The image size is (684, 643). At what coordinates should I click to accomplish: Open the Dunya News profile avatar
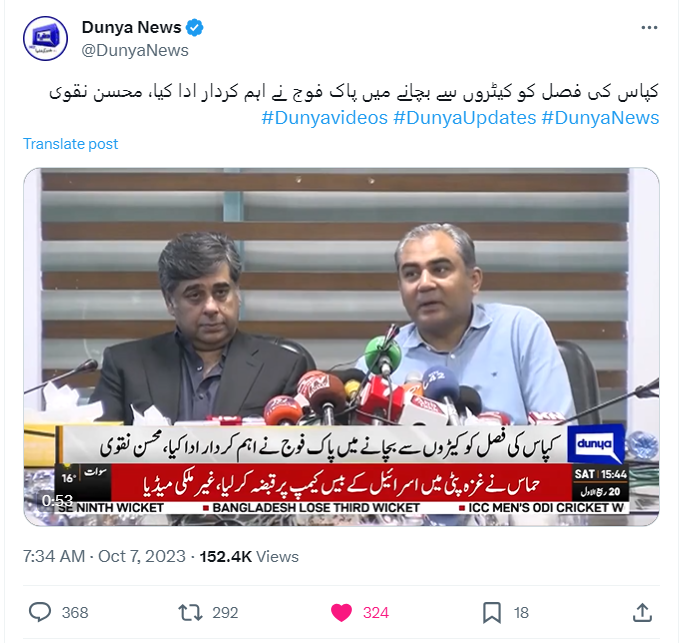[45, 38]
